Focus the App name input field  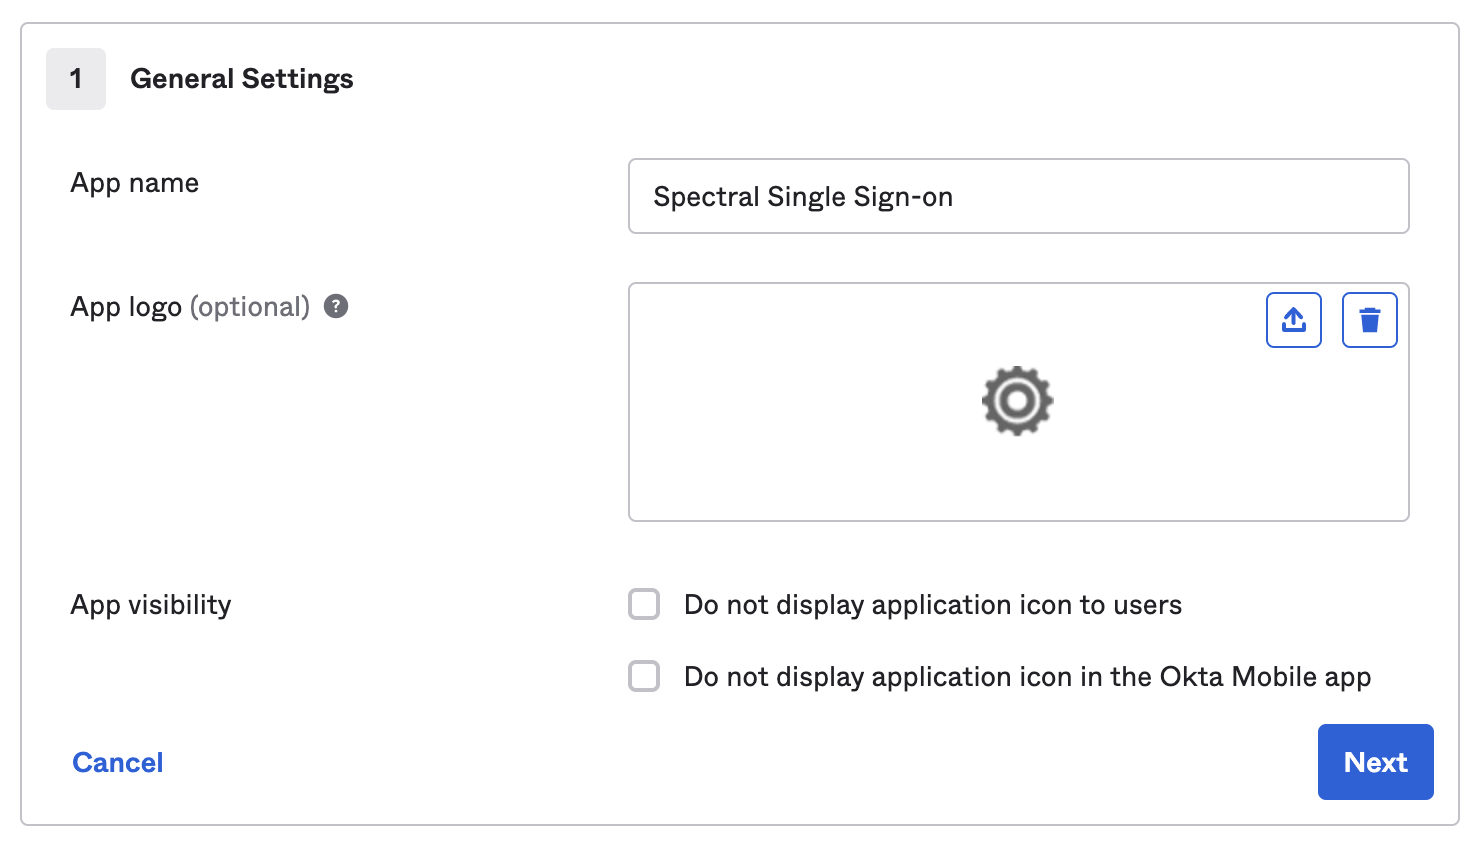point(1018,196)
